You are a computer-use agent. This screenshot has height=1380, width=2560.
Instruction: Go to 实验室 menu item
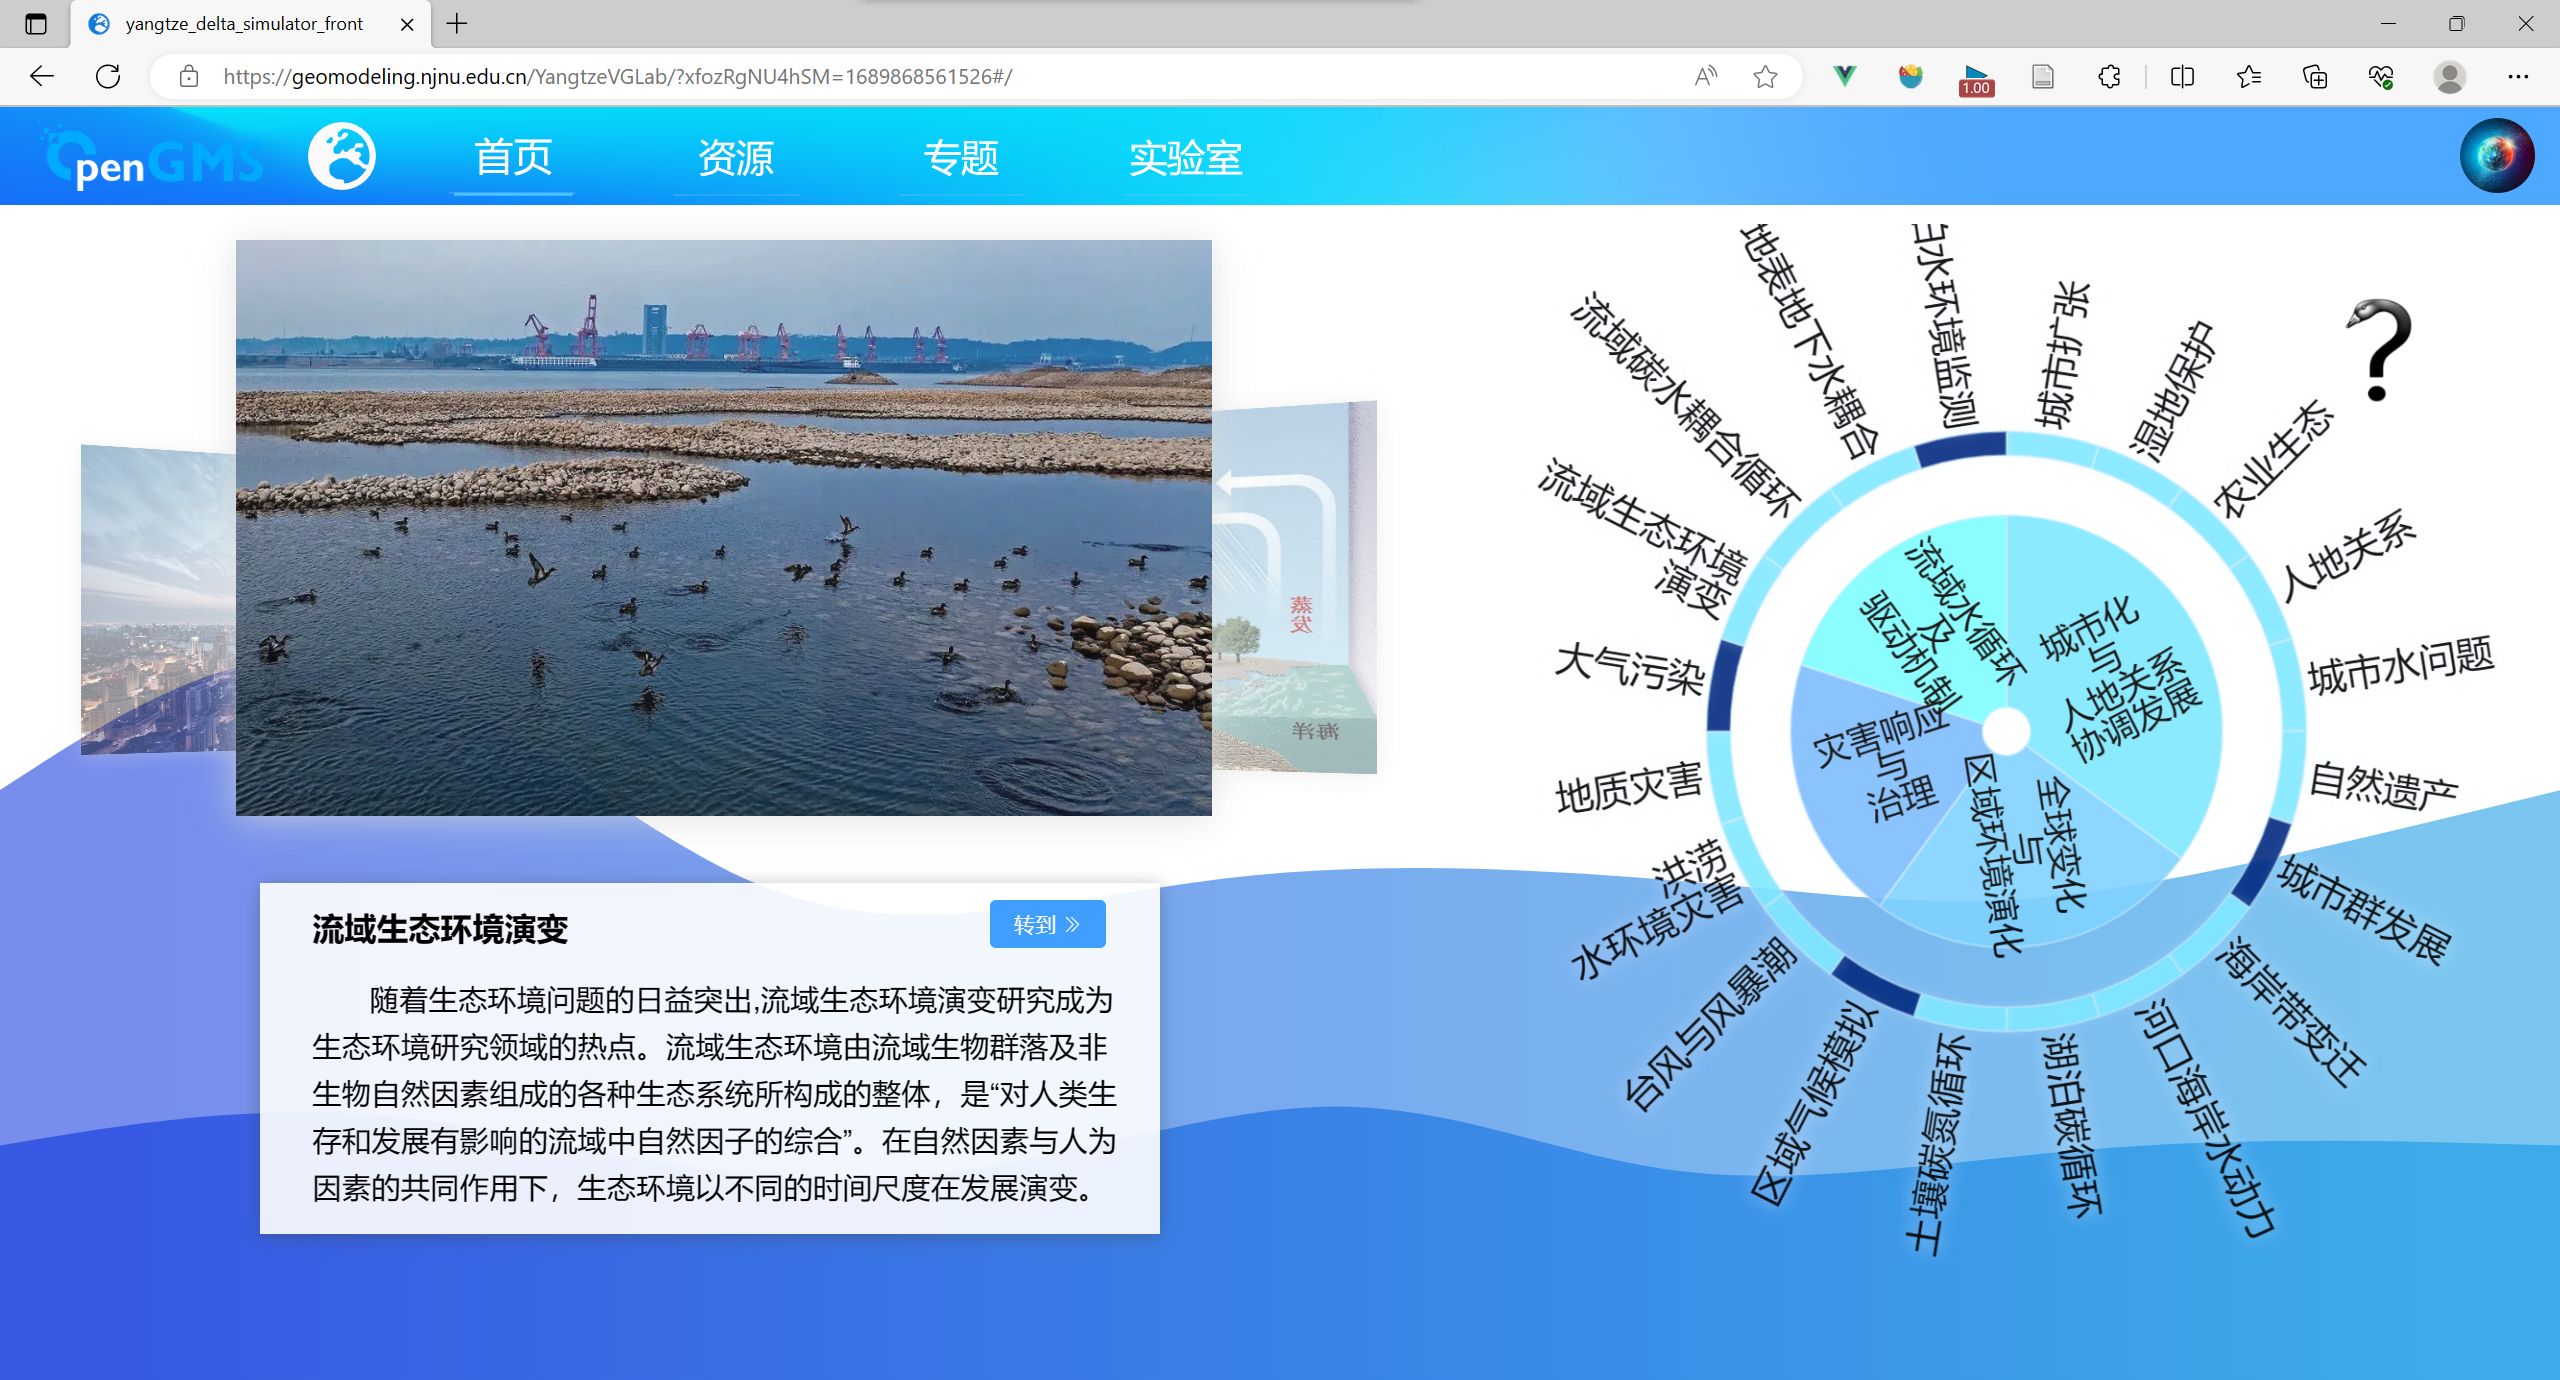click(x=1185, y=158)
